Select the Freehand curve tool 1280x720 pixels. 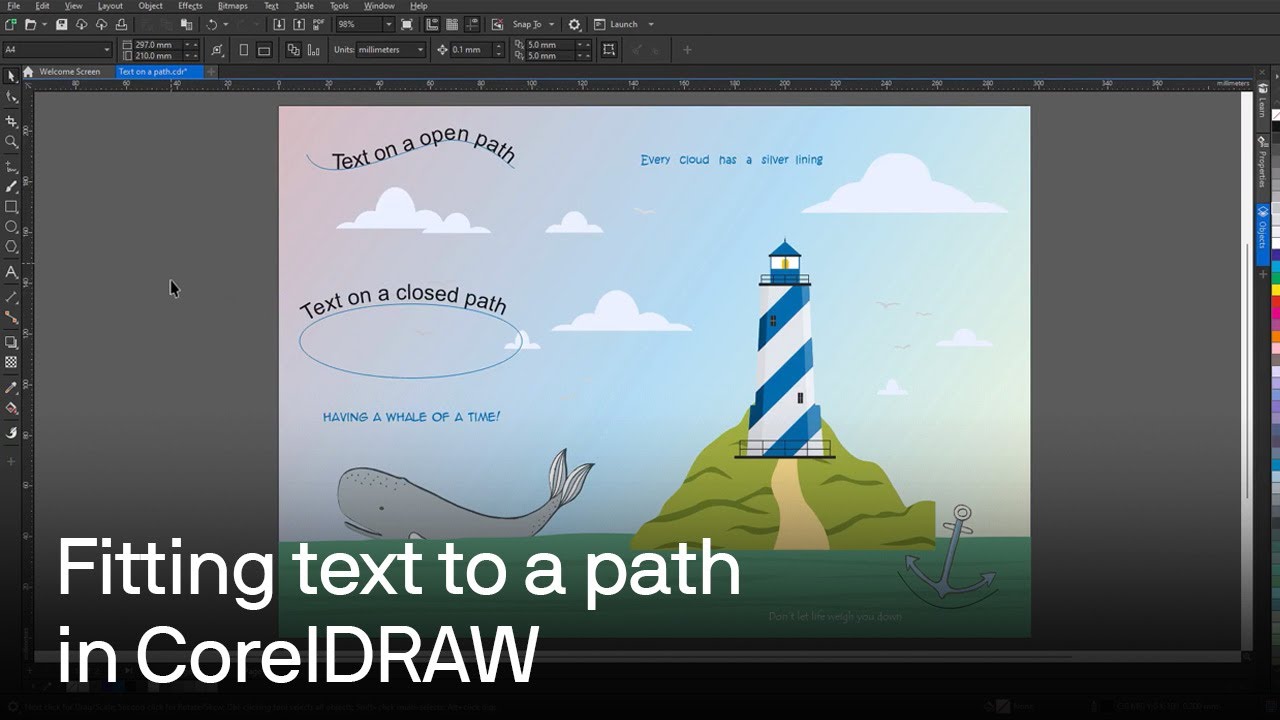click(11, 166)
